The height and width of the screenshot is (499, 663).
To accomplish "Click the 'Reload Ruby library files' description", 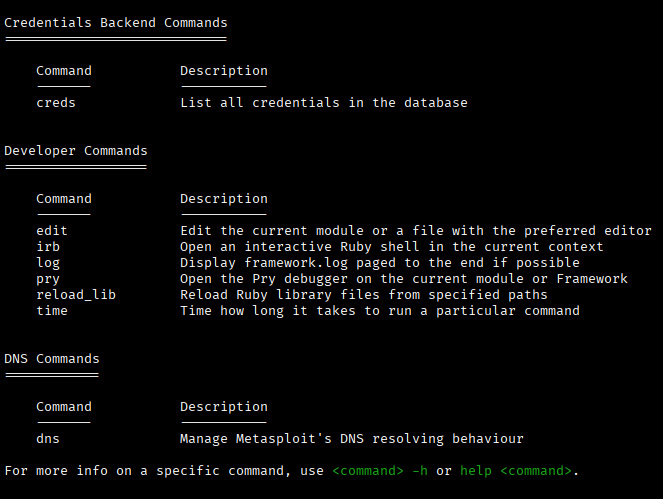I will (x=364, y=295).
